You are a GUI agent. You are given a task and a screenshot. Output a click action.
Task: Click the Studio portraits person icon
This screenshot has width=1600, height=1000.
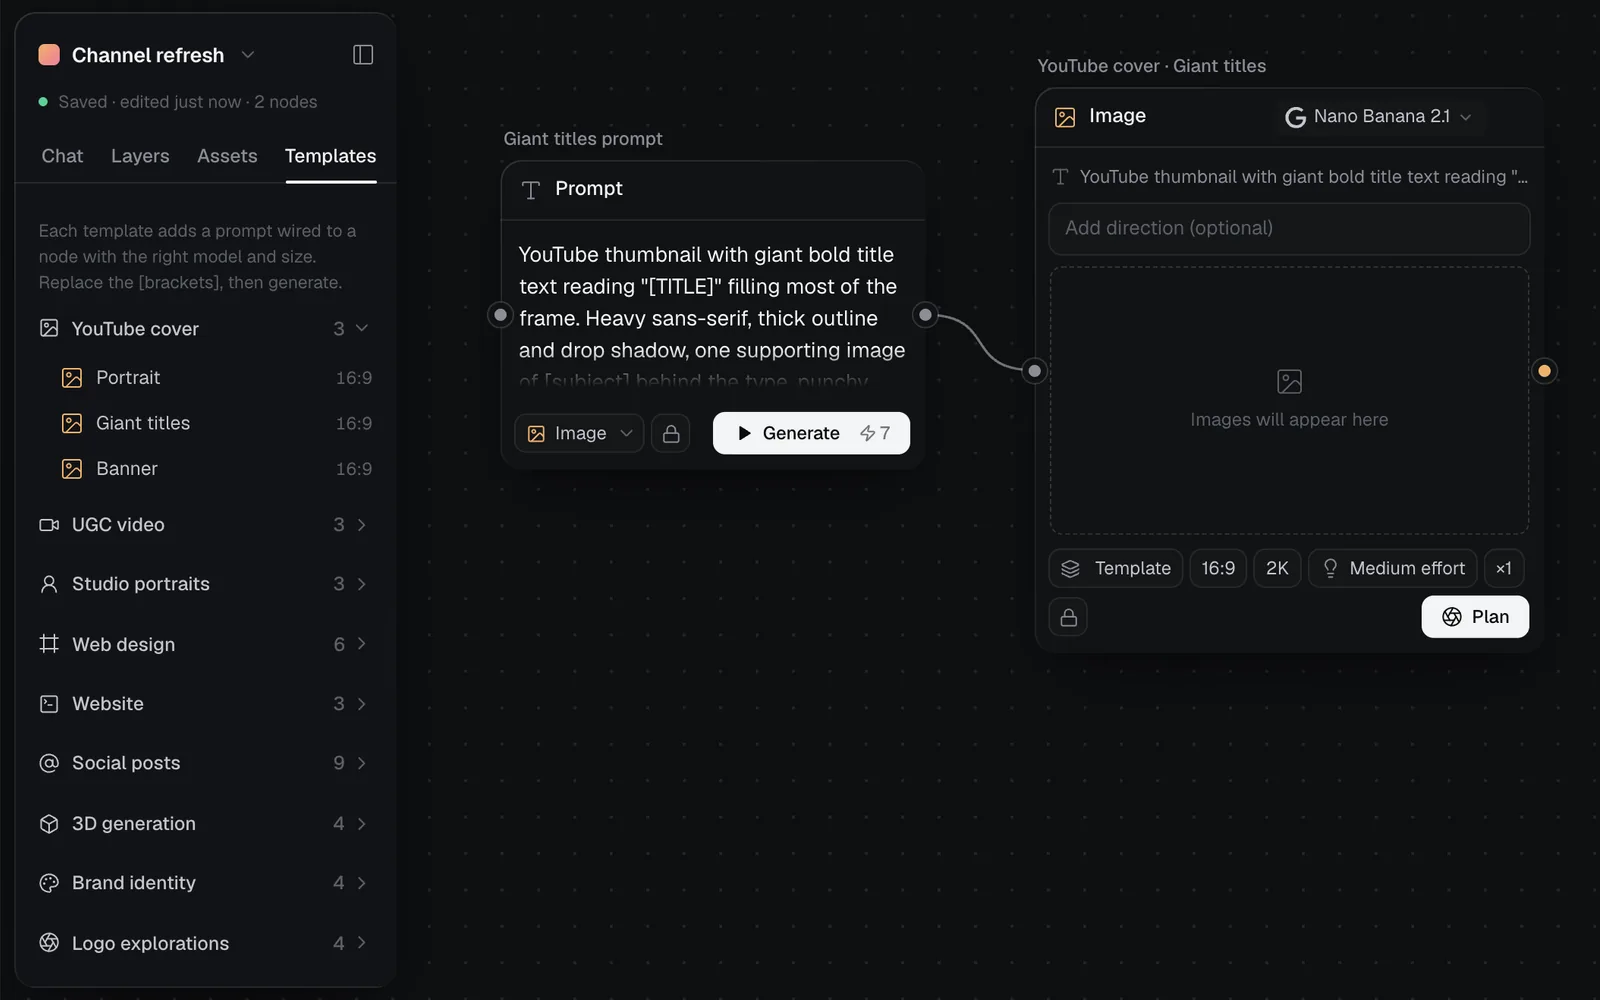(49, 584)
